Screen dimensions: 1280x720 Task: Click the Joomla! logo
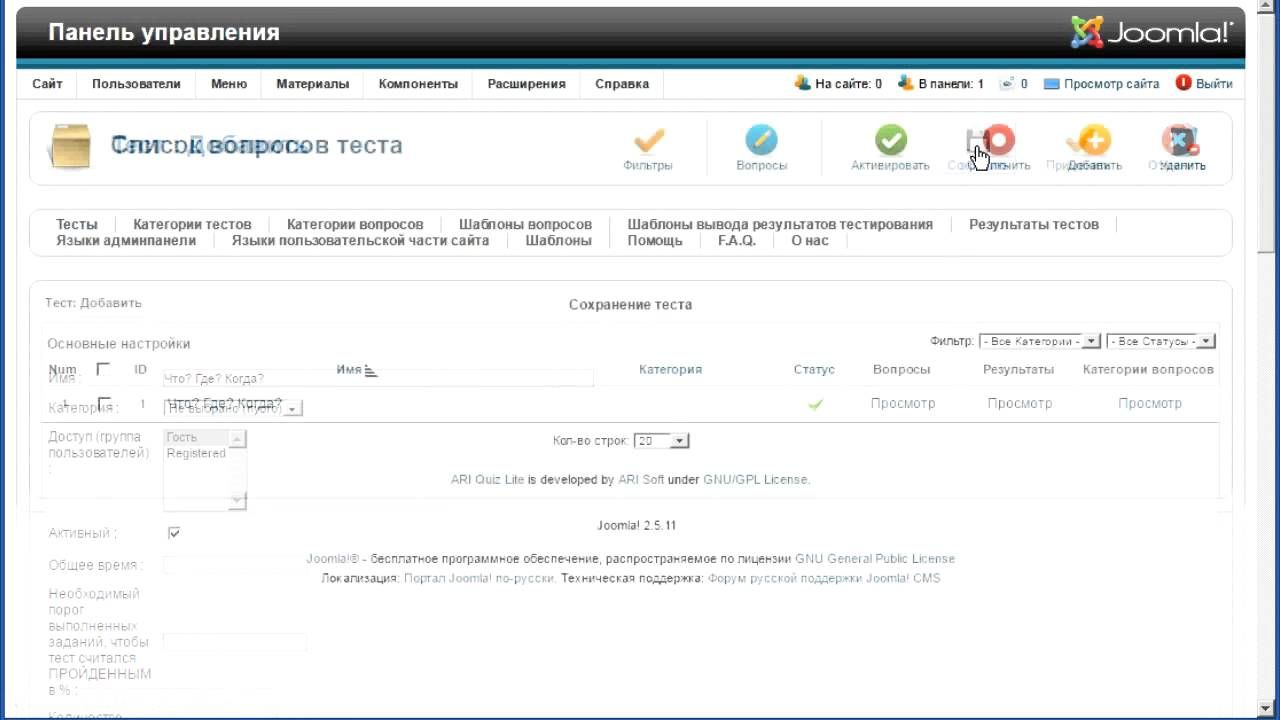pyautogui.click(x=1151, y=32)
